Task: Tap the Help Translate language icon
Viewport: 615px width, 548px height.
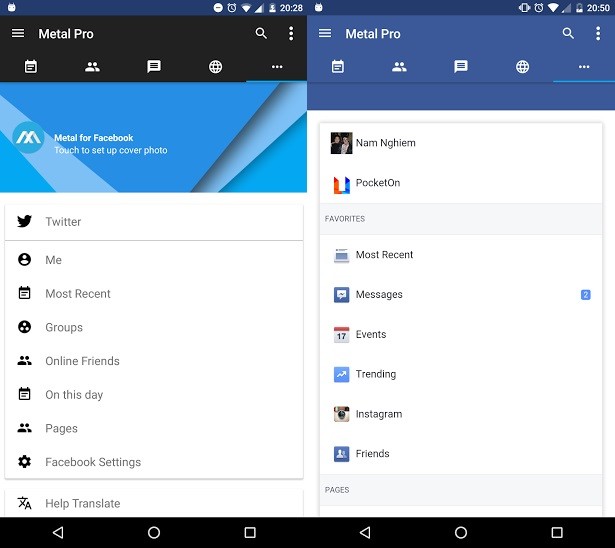Action: pyautogui.click(x=24, y=503)
